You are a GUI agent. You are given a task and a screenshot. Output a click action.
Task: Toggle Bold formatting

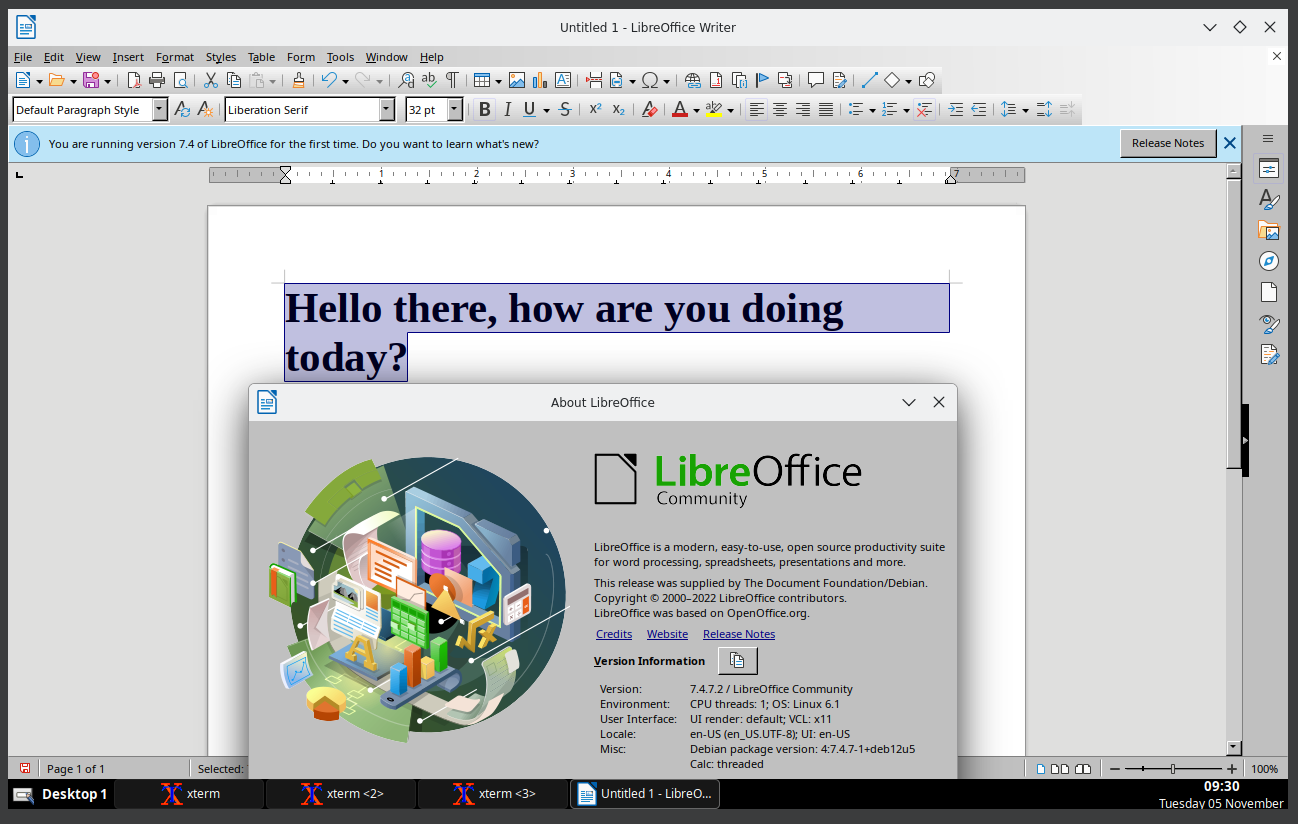coord(485,110)
